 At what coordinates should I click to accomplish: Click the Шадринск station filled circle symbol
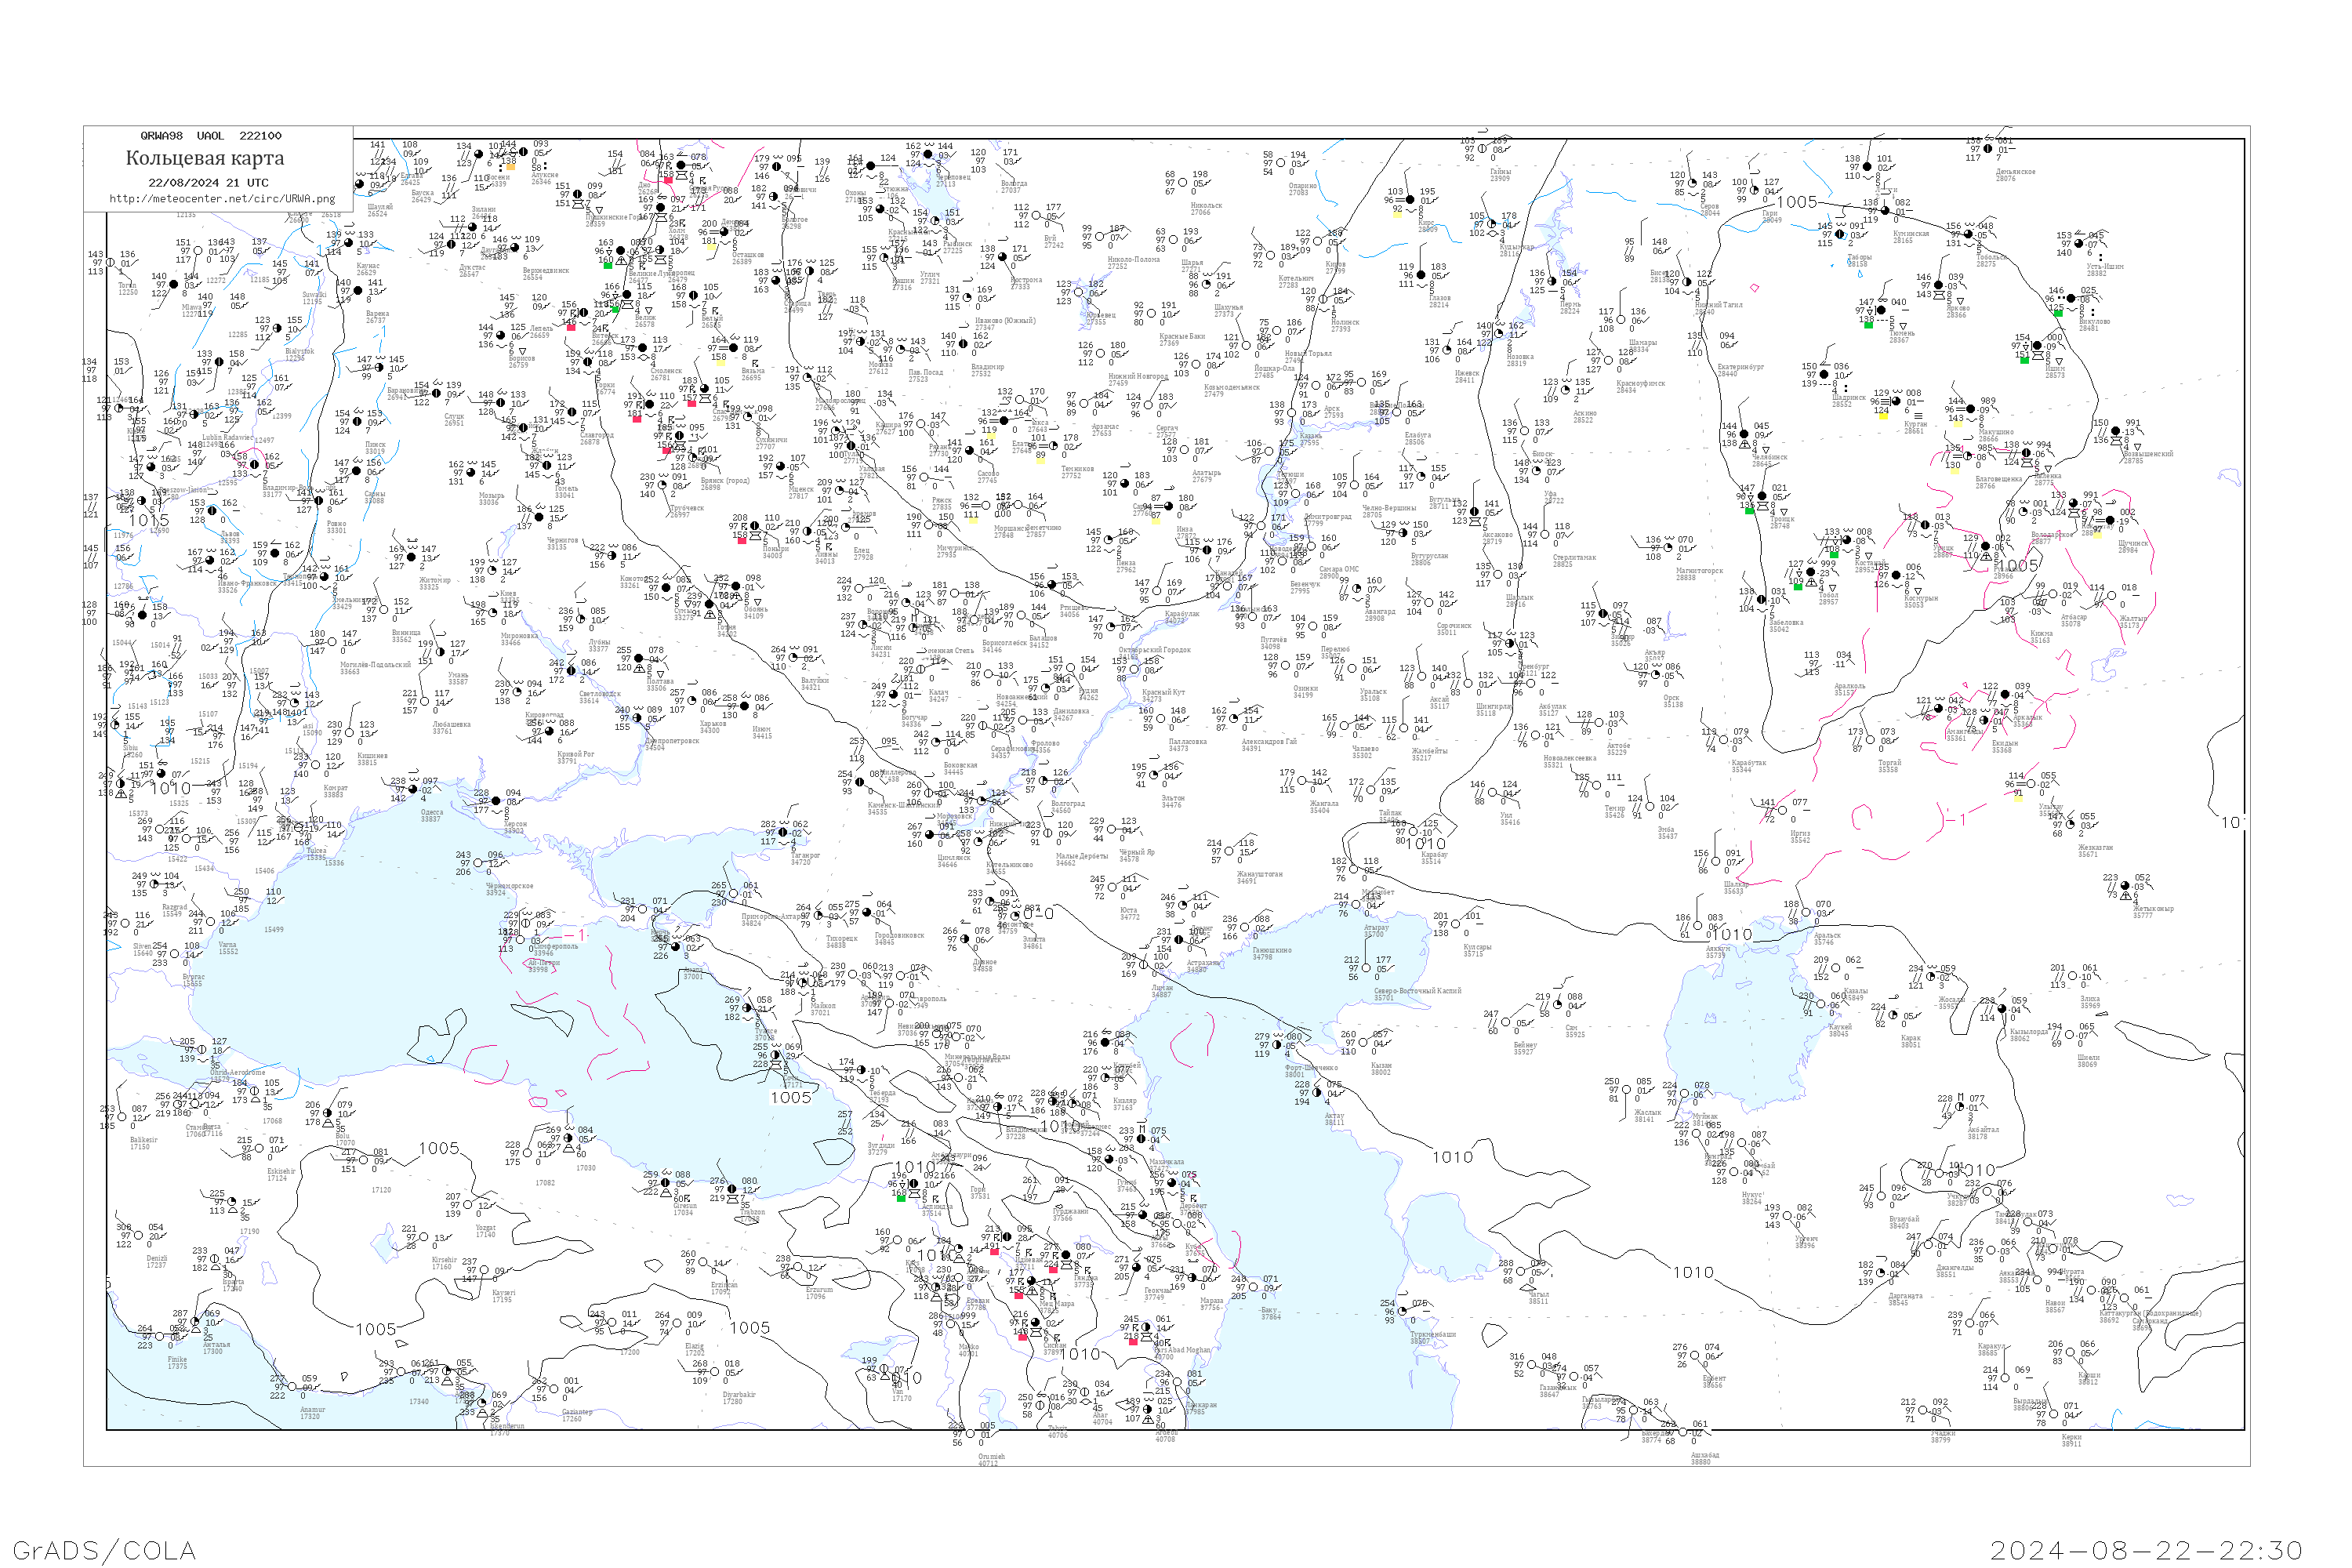point(1823,375)
